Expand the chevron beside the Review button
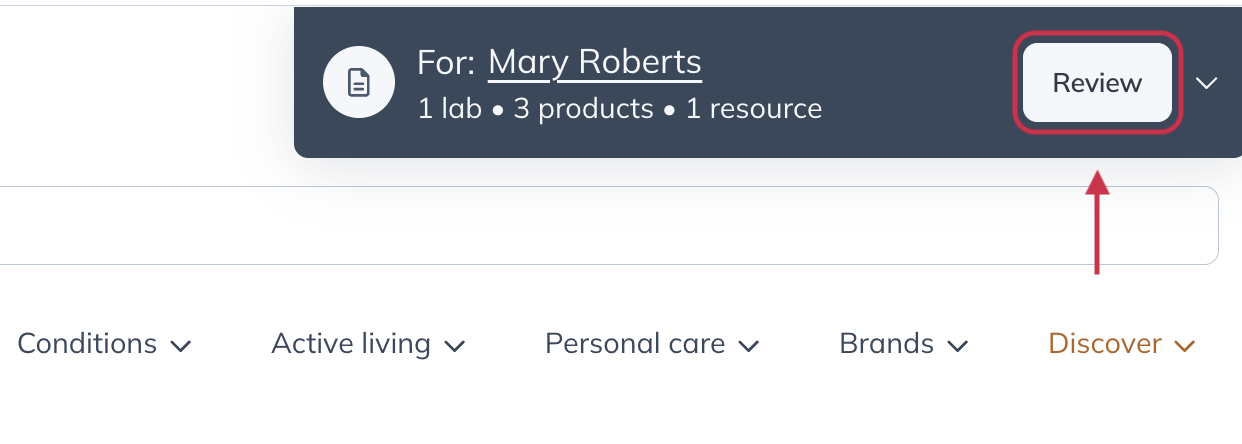 click(1207, 83)
